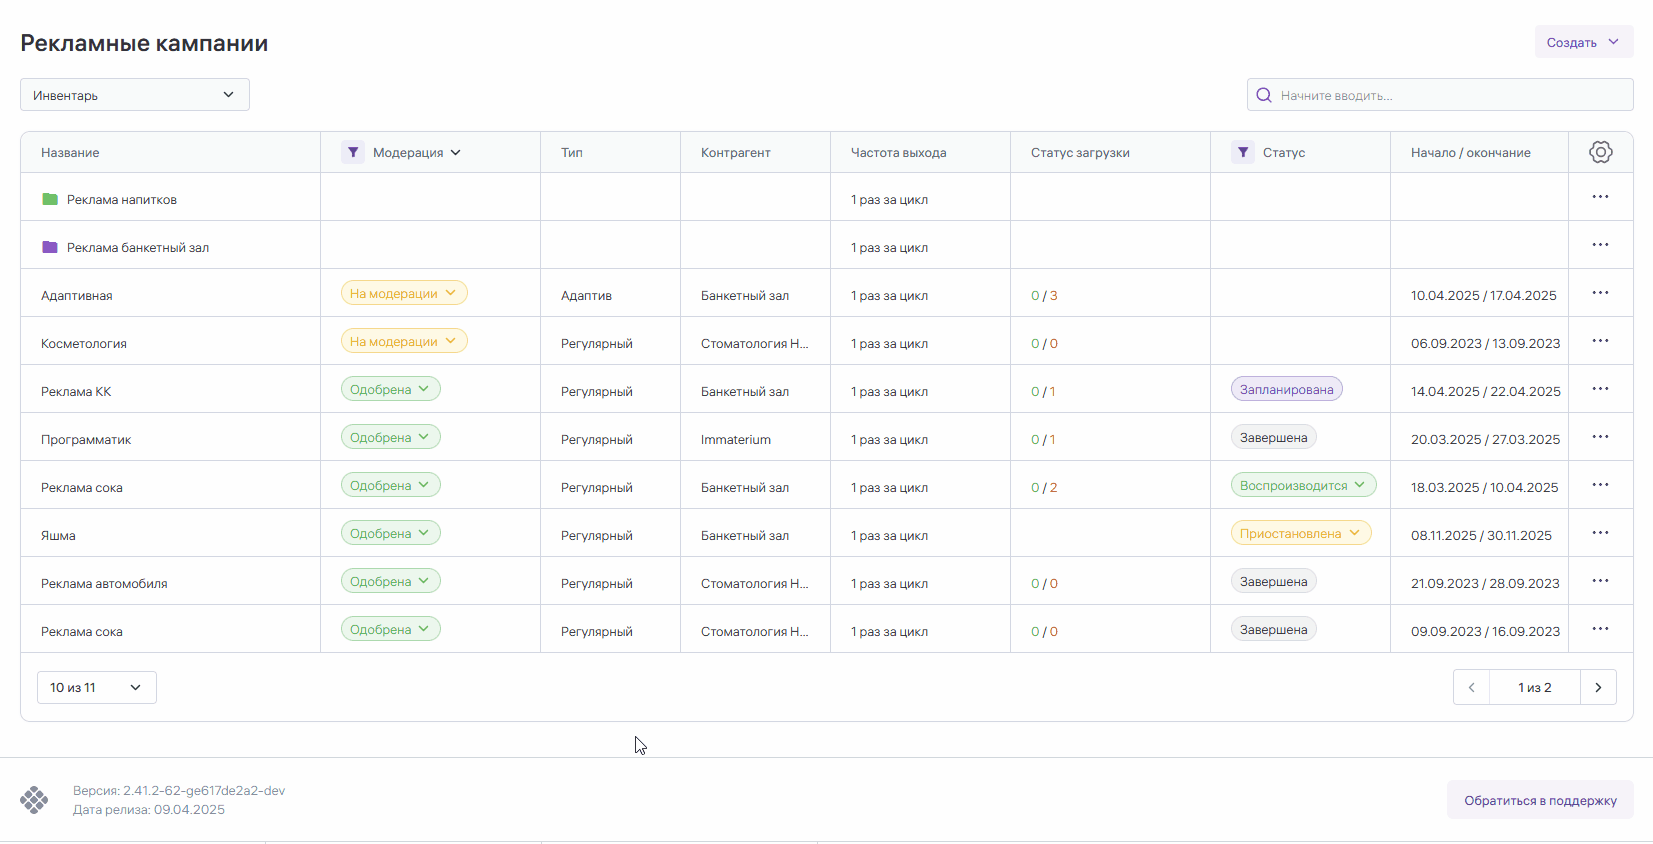
Task: Click the filter icon in Модерация column
Action: coord(352,152)
